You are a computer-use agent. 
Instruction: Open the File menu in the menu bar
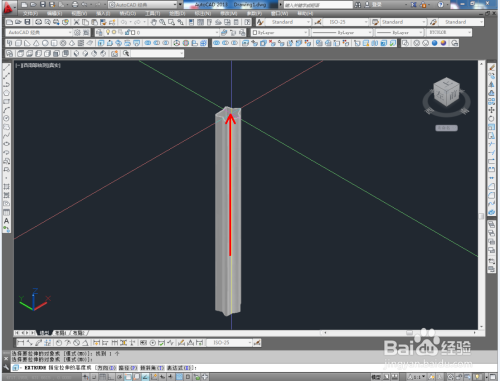pos(30,13)
